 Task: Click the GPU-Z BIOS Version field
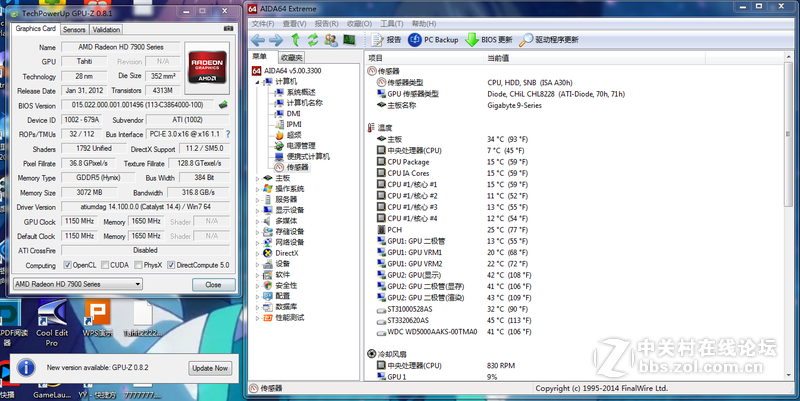(138, 105)
